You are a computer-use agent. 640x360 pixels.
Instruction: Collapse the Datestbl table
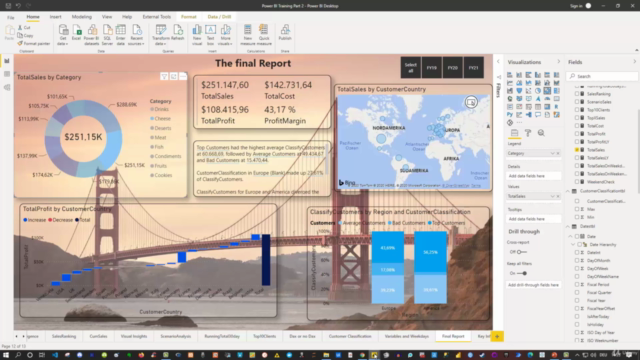click(x=568, y=226)
